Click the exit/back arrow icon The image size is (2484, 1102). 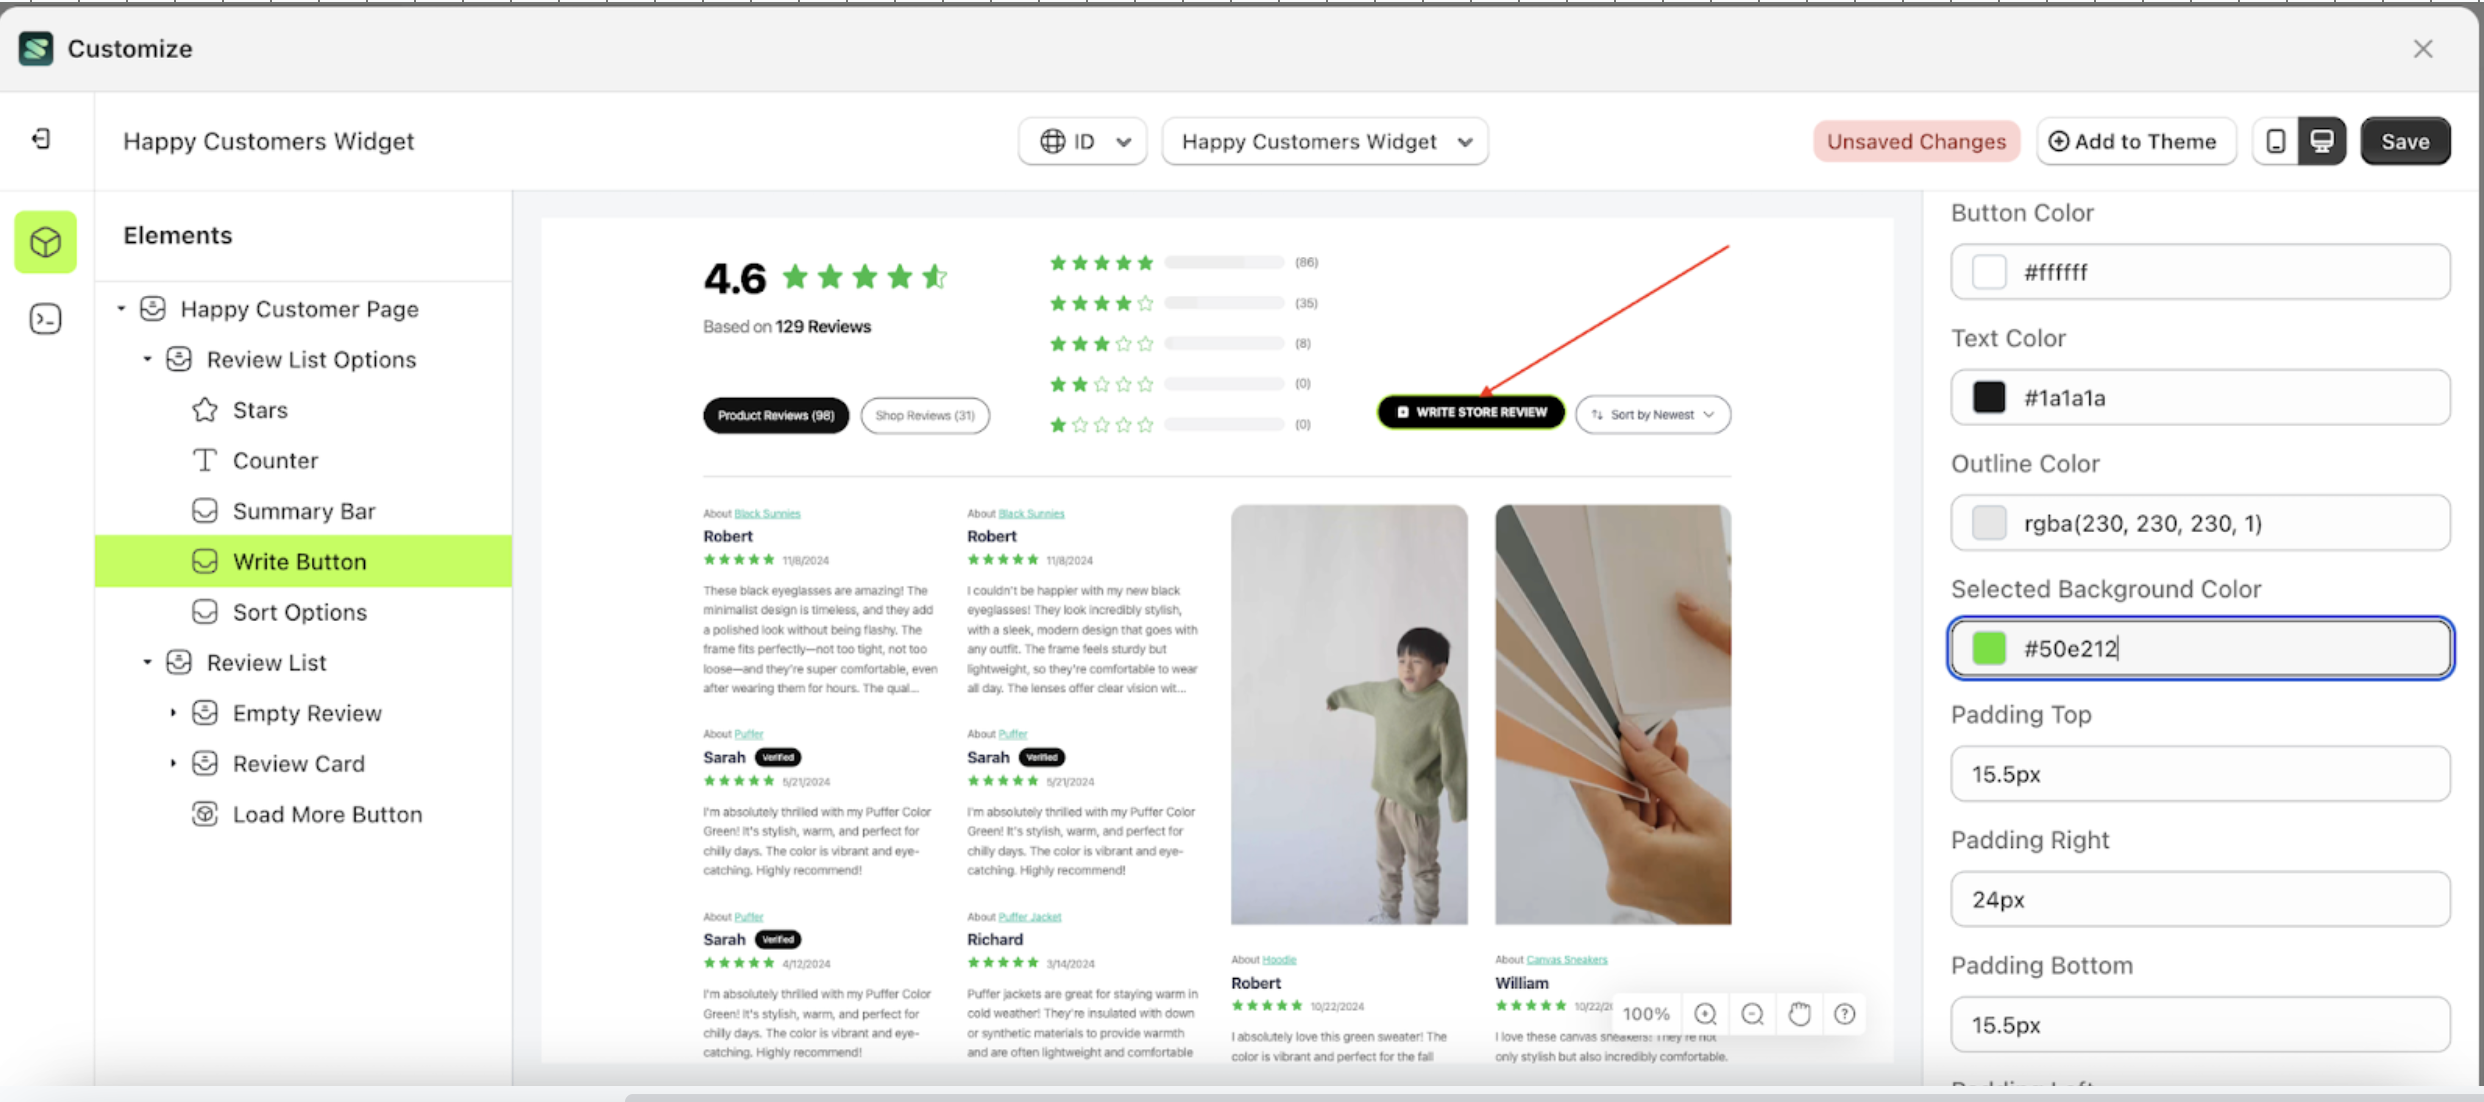point(41,139)
